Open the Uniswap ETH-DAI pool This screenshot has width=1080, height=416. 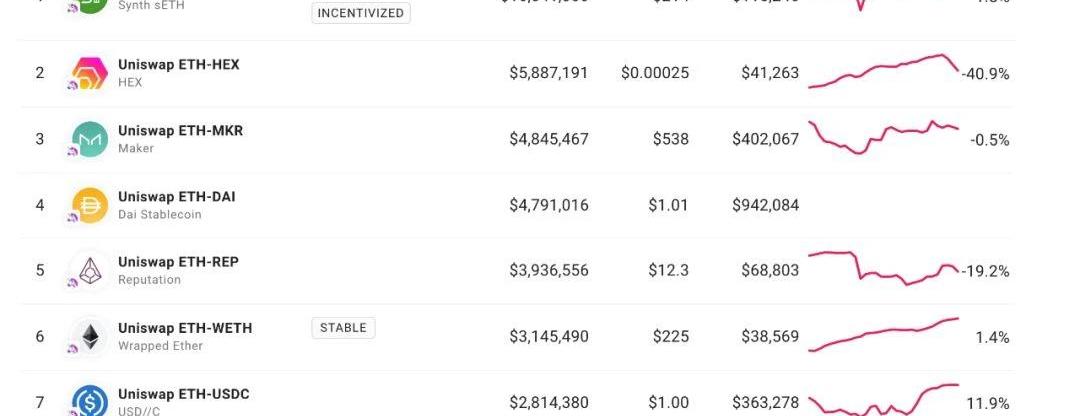click(177, 197)
